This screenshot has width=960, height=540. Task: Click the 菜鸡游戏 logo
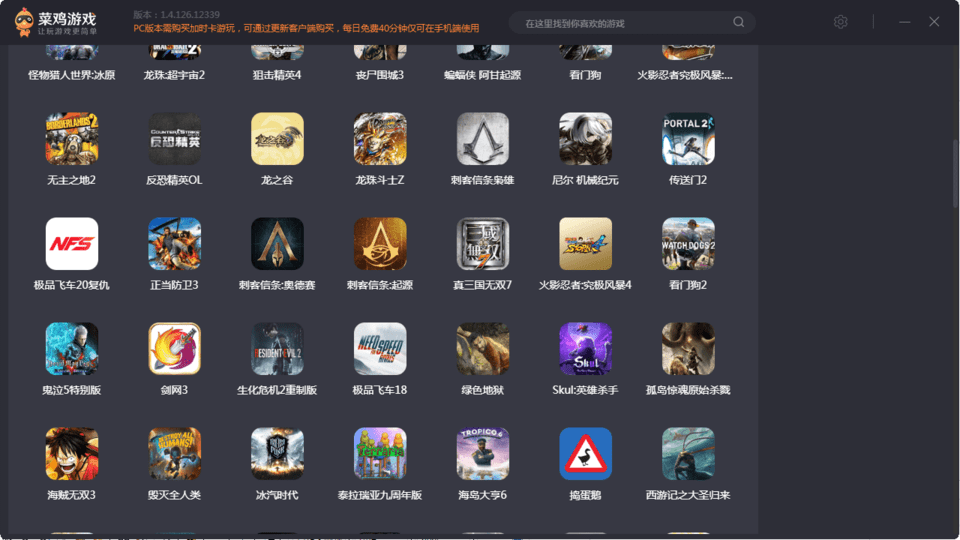(56, 22)
